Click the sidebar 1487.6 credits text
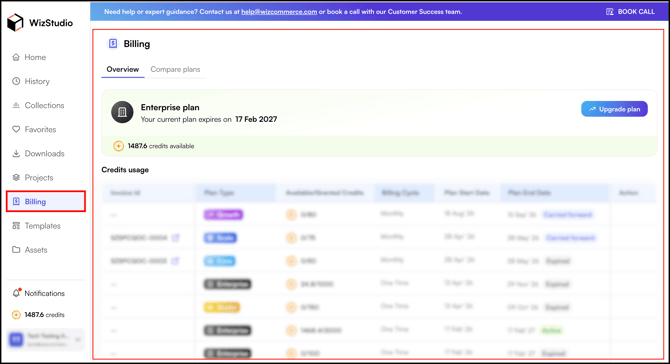Image resolution: width=670 pixels, height=364 pixels. pyautogui.click(x=44, y=314)
